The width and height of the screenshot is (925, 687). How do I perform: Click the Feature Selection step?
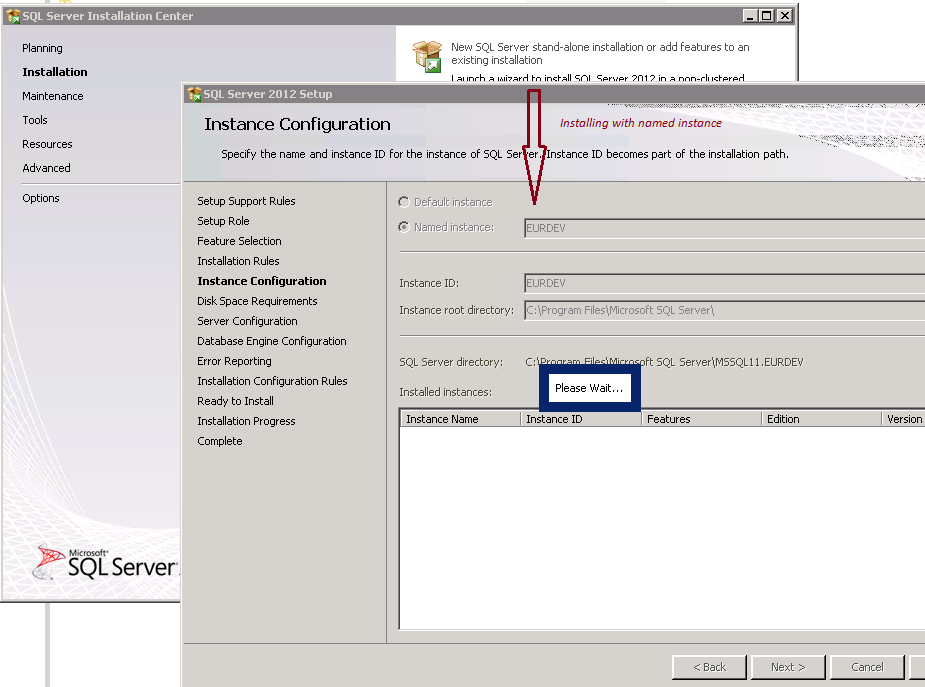(x=239, y=241)
